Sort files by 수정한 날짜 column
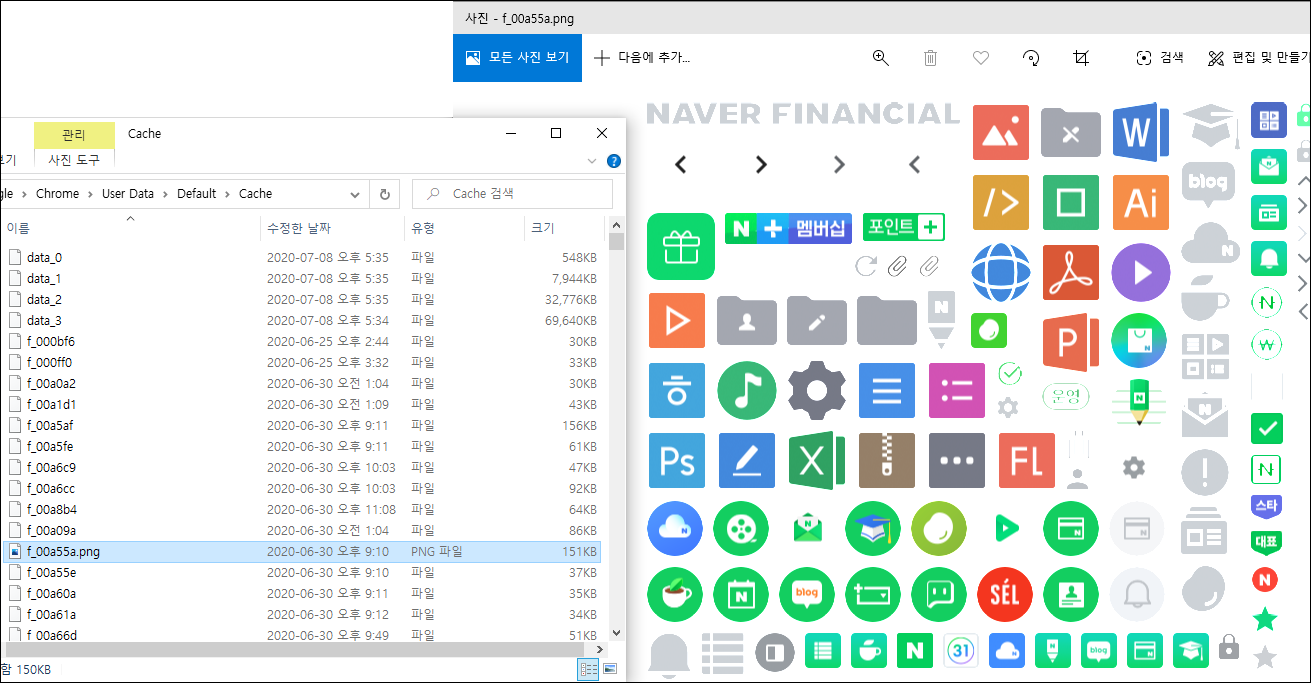Image resolution: width=1311 pixels, height=683 pixels. (x=331, y=228)
